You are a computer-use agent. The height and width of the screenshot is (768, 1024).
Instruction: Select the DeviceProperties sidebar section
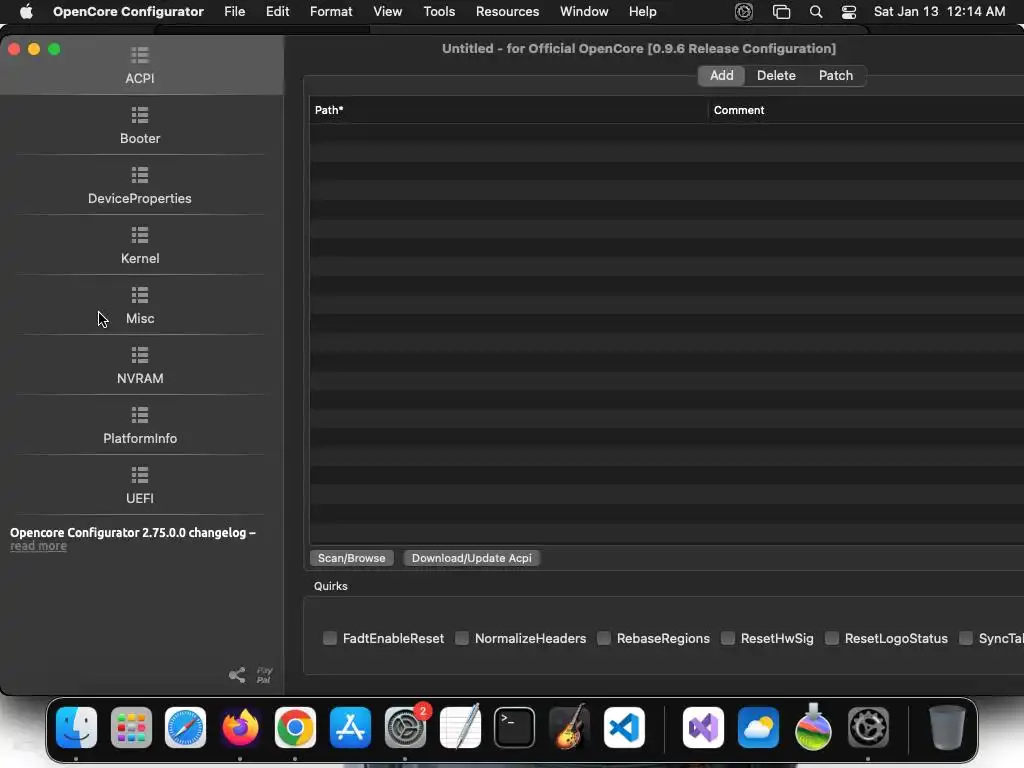[x=140, y=185]
